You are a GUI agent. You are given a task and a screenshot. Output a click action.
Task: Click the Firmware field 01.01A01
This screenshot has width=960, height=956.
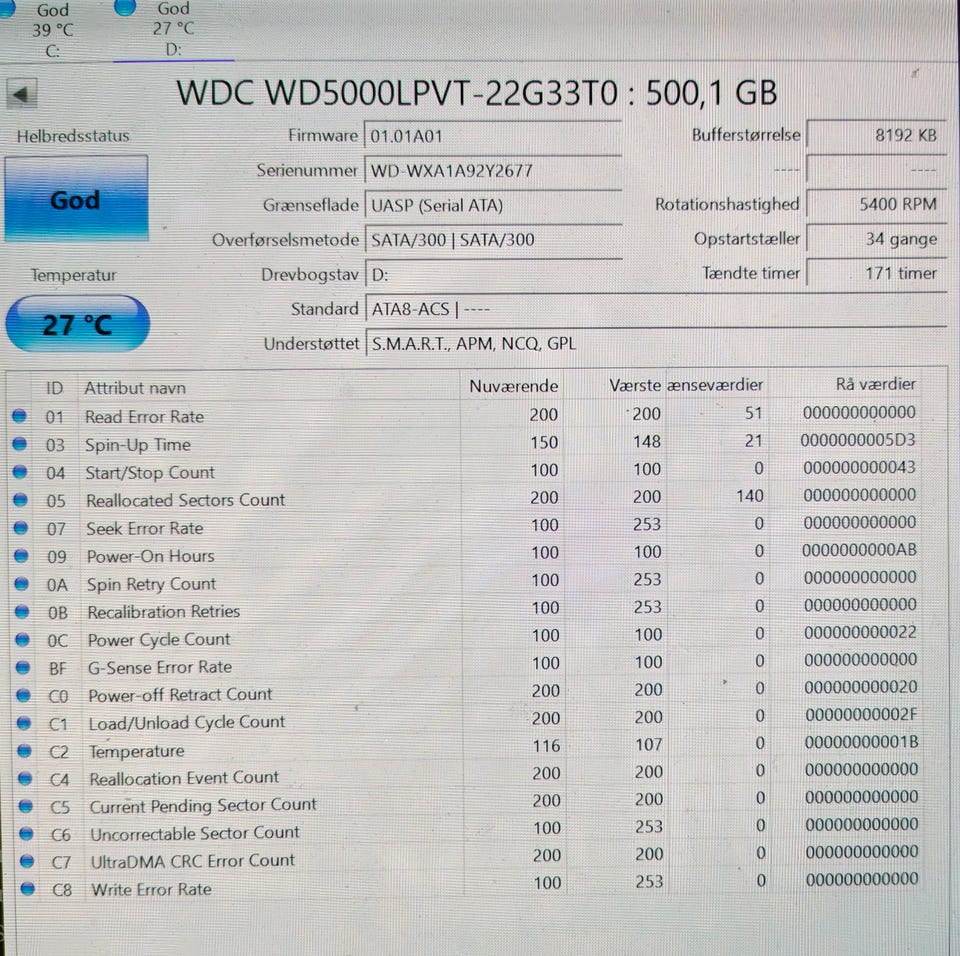[x=493, y=135]
